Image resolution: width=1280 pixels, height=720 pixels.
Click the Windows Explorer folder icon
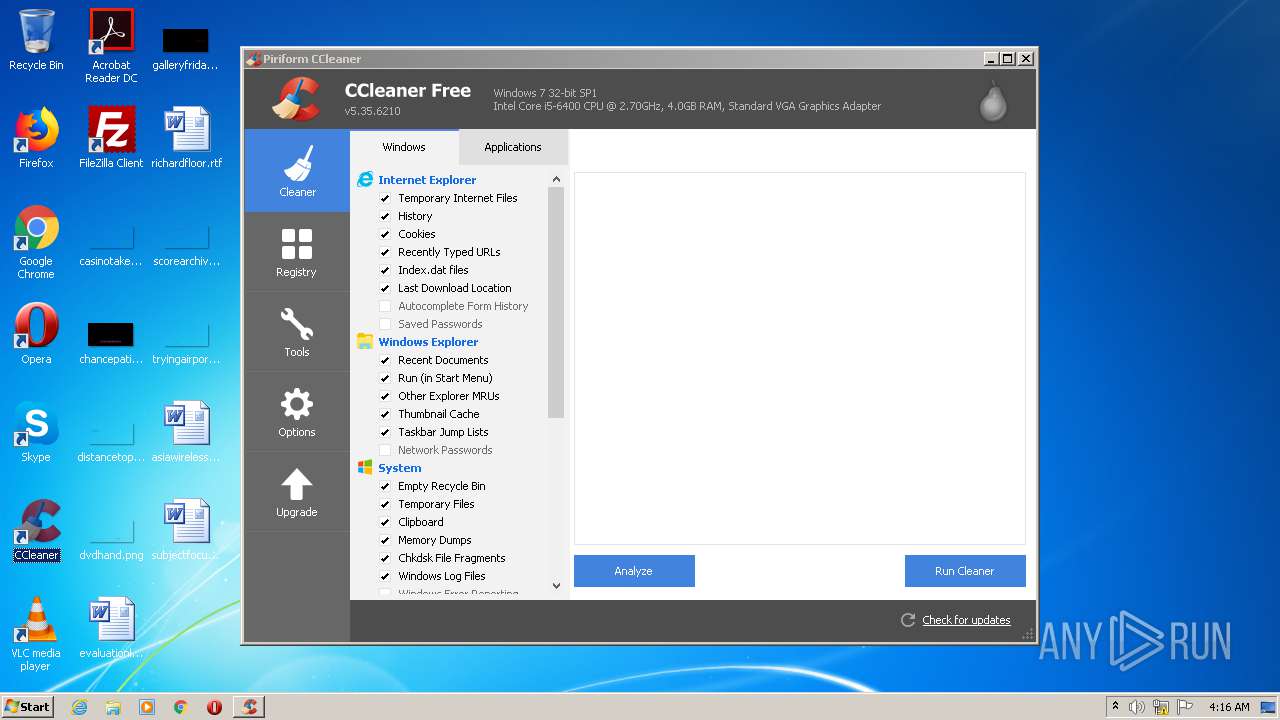coord(365,342)
